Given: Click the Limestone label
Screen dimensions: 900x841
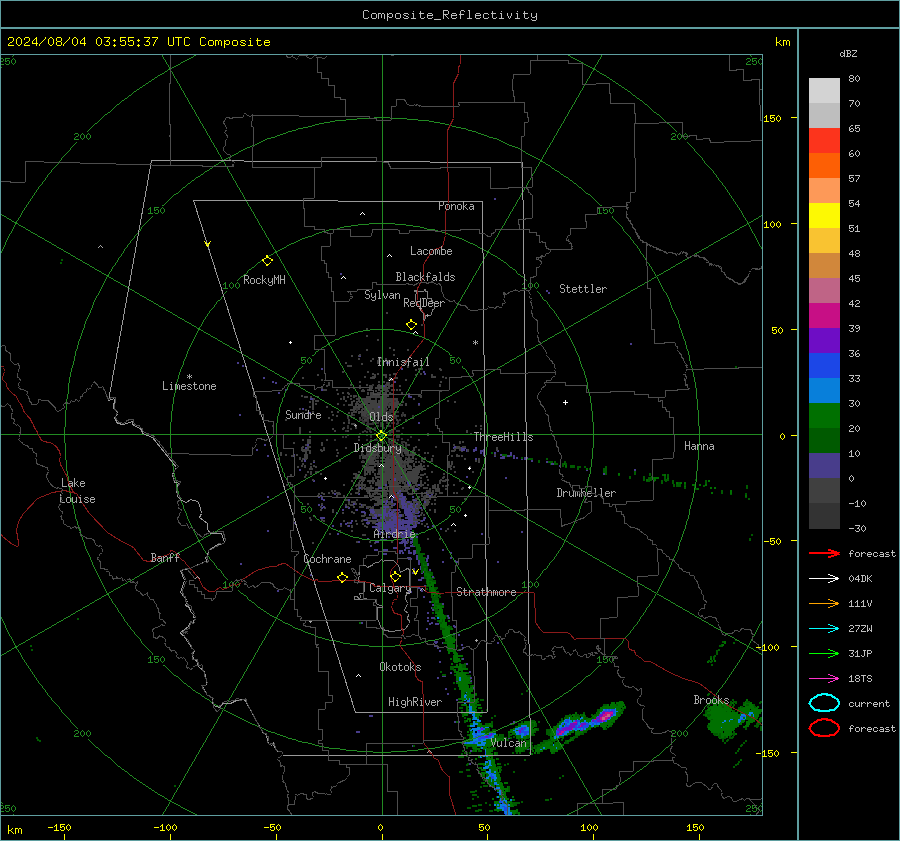Looking at the screenshot, I should click(x=189, y=386).
